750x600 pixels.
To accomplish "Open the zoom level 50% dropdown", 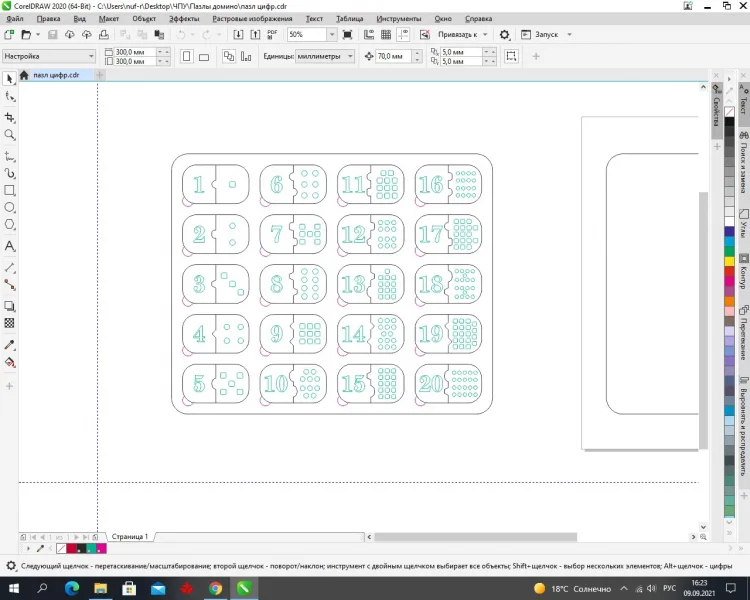I will [x=331, y=34].
